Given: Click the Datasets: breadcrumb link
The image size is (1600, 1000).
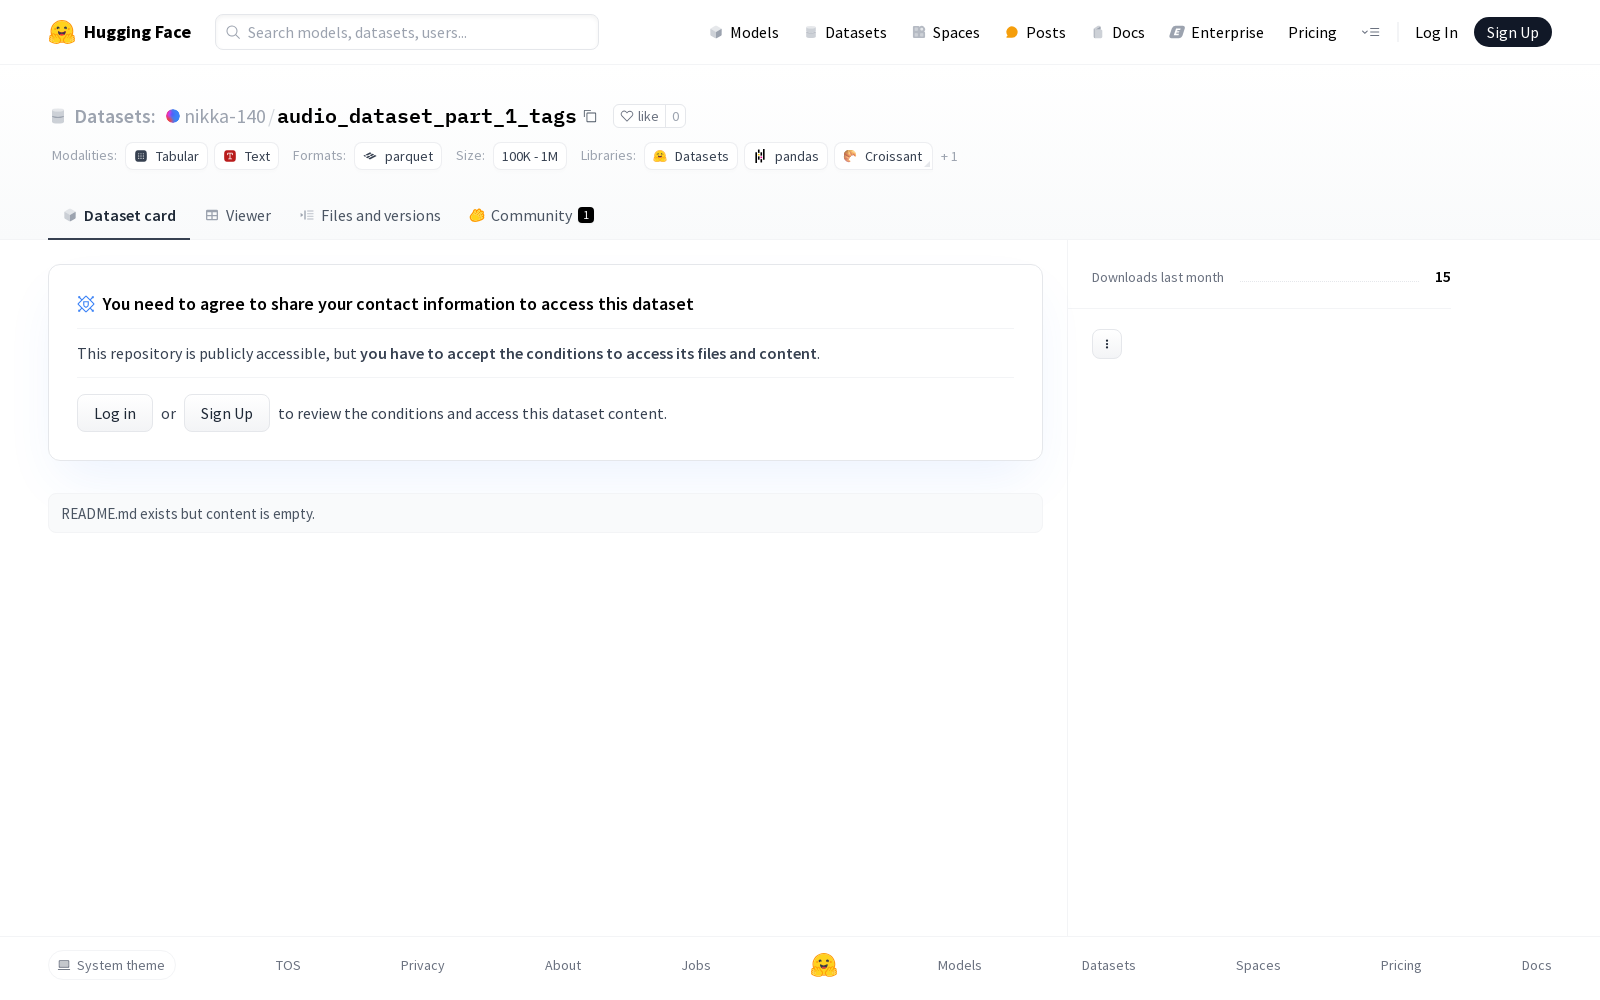Looking at the screenshot, I should click(x=115, y=116).
